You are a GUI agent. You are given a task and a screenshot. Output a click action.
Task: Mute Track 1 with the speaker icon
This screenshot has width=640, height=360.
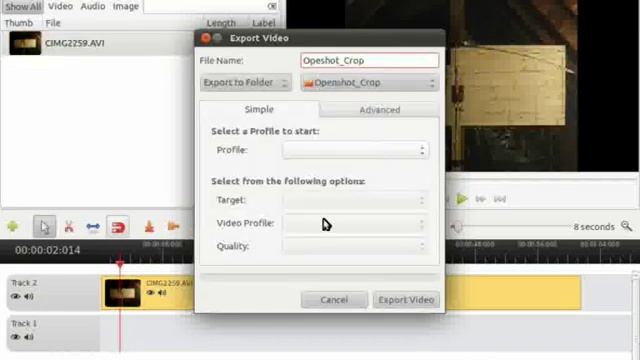(x=29, y=337)
